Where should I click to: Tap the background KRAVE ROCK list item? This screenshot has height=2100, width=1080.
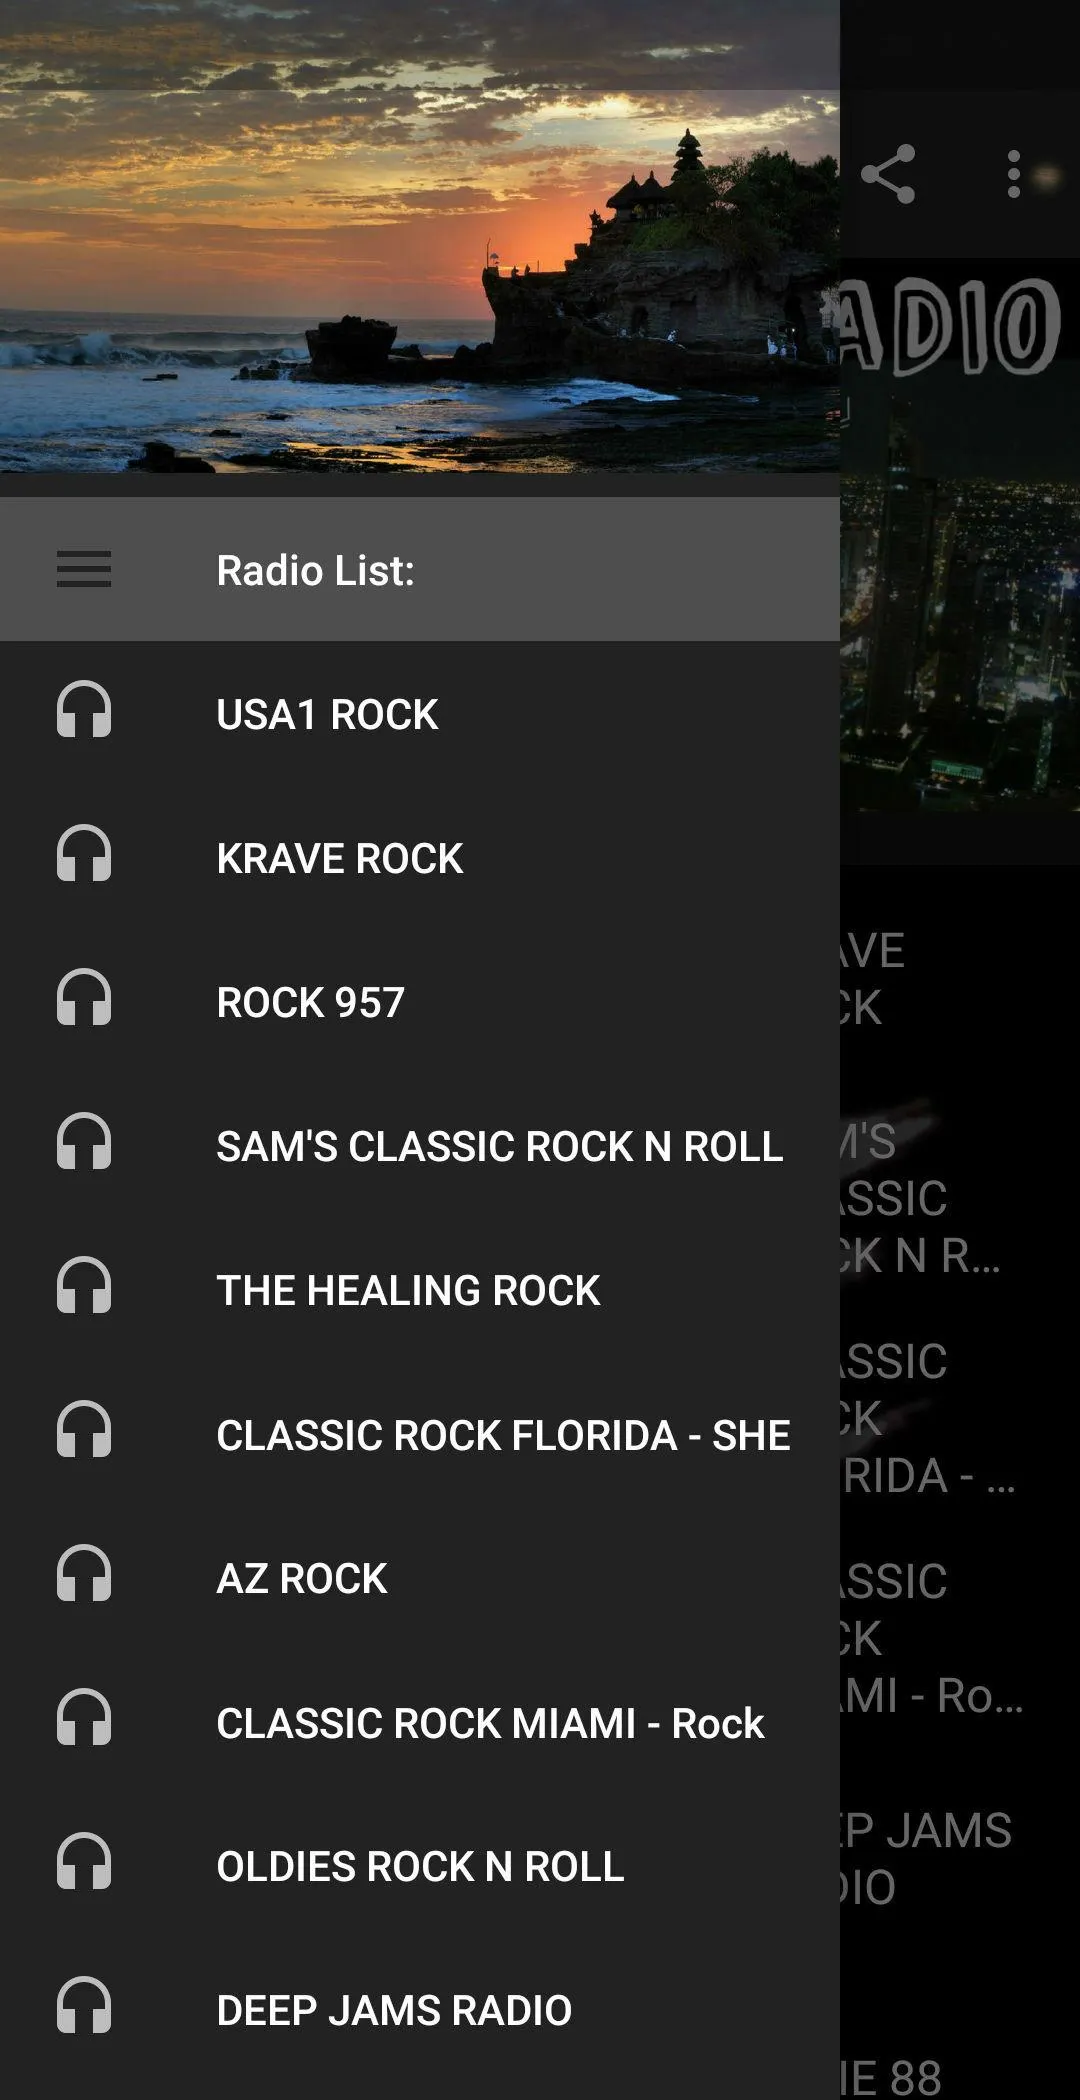coord(960,978)
